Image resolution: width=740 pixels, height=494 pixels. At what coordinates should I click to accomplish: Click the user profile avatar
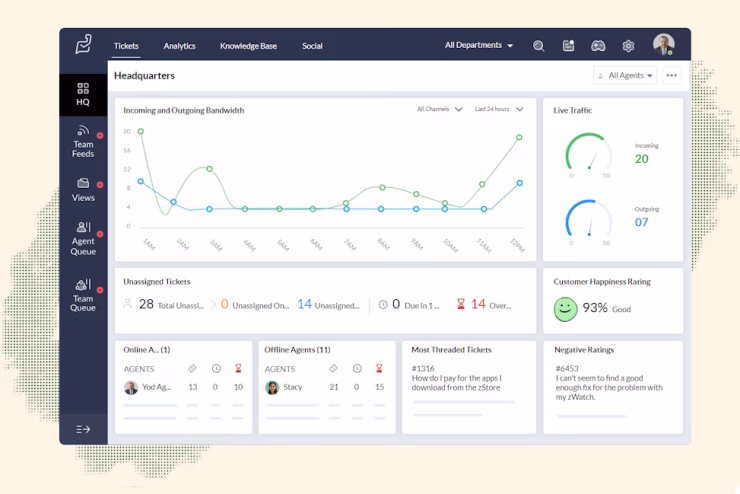point(664,44)
